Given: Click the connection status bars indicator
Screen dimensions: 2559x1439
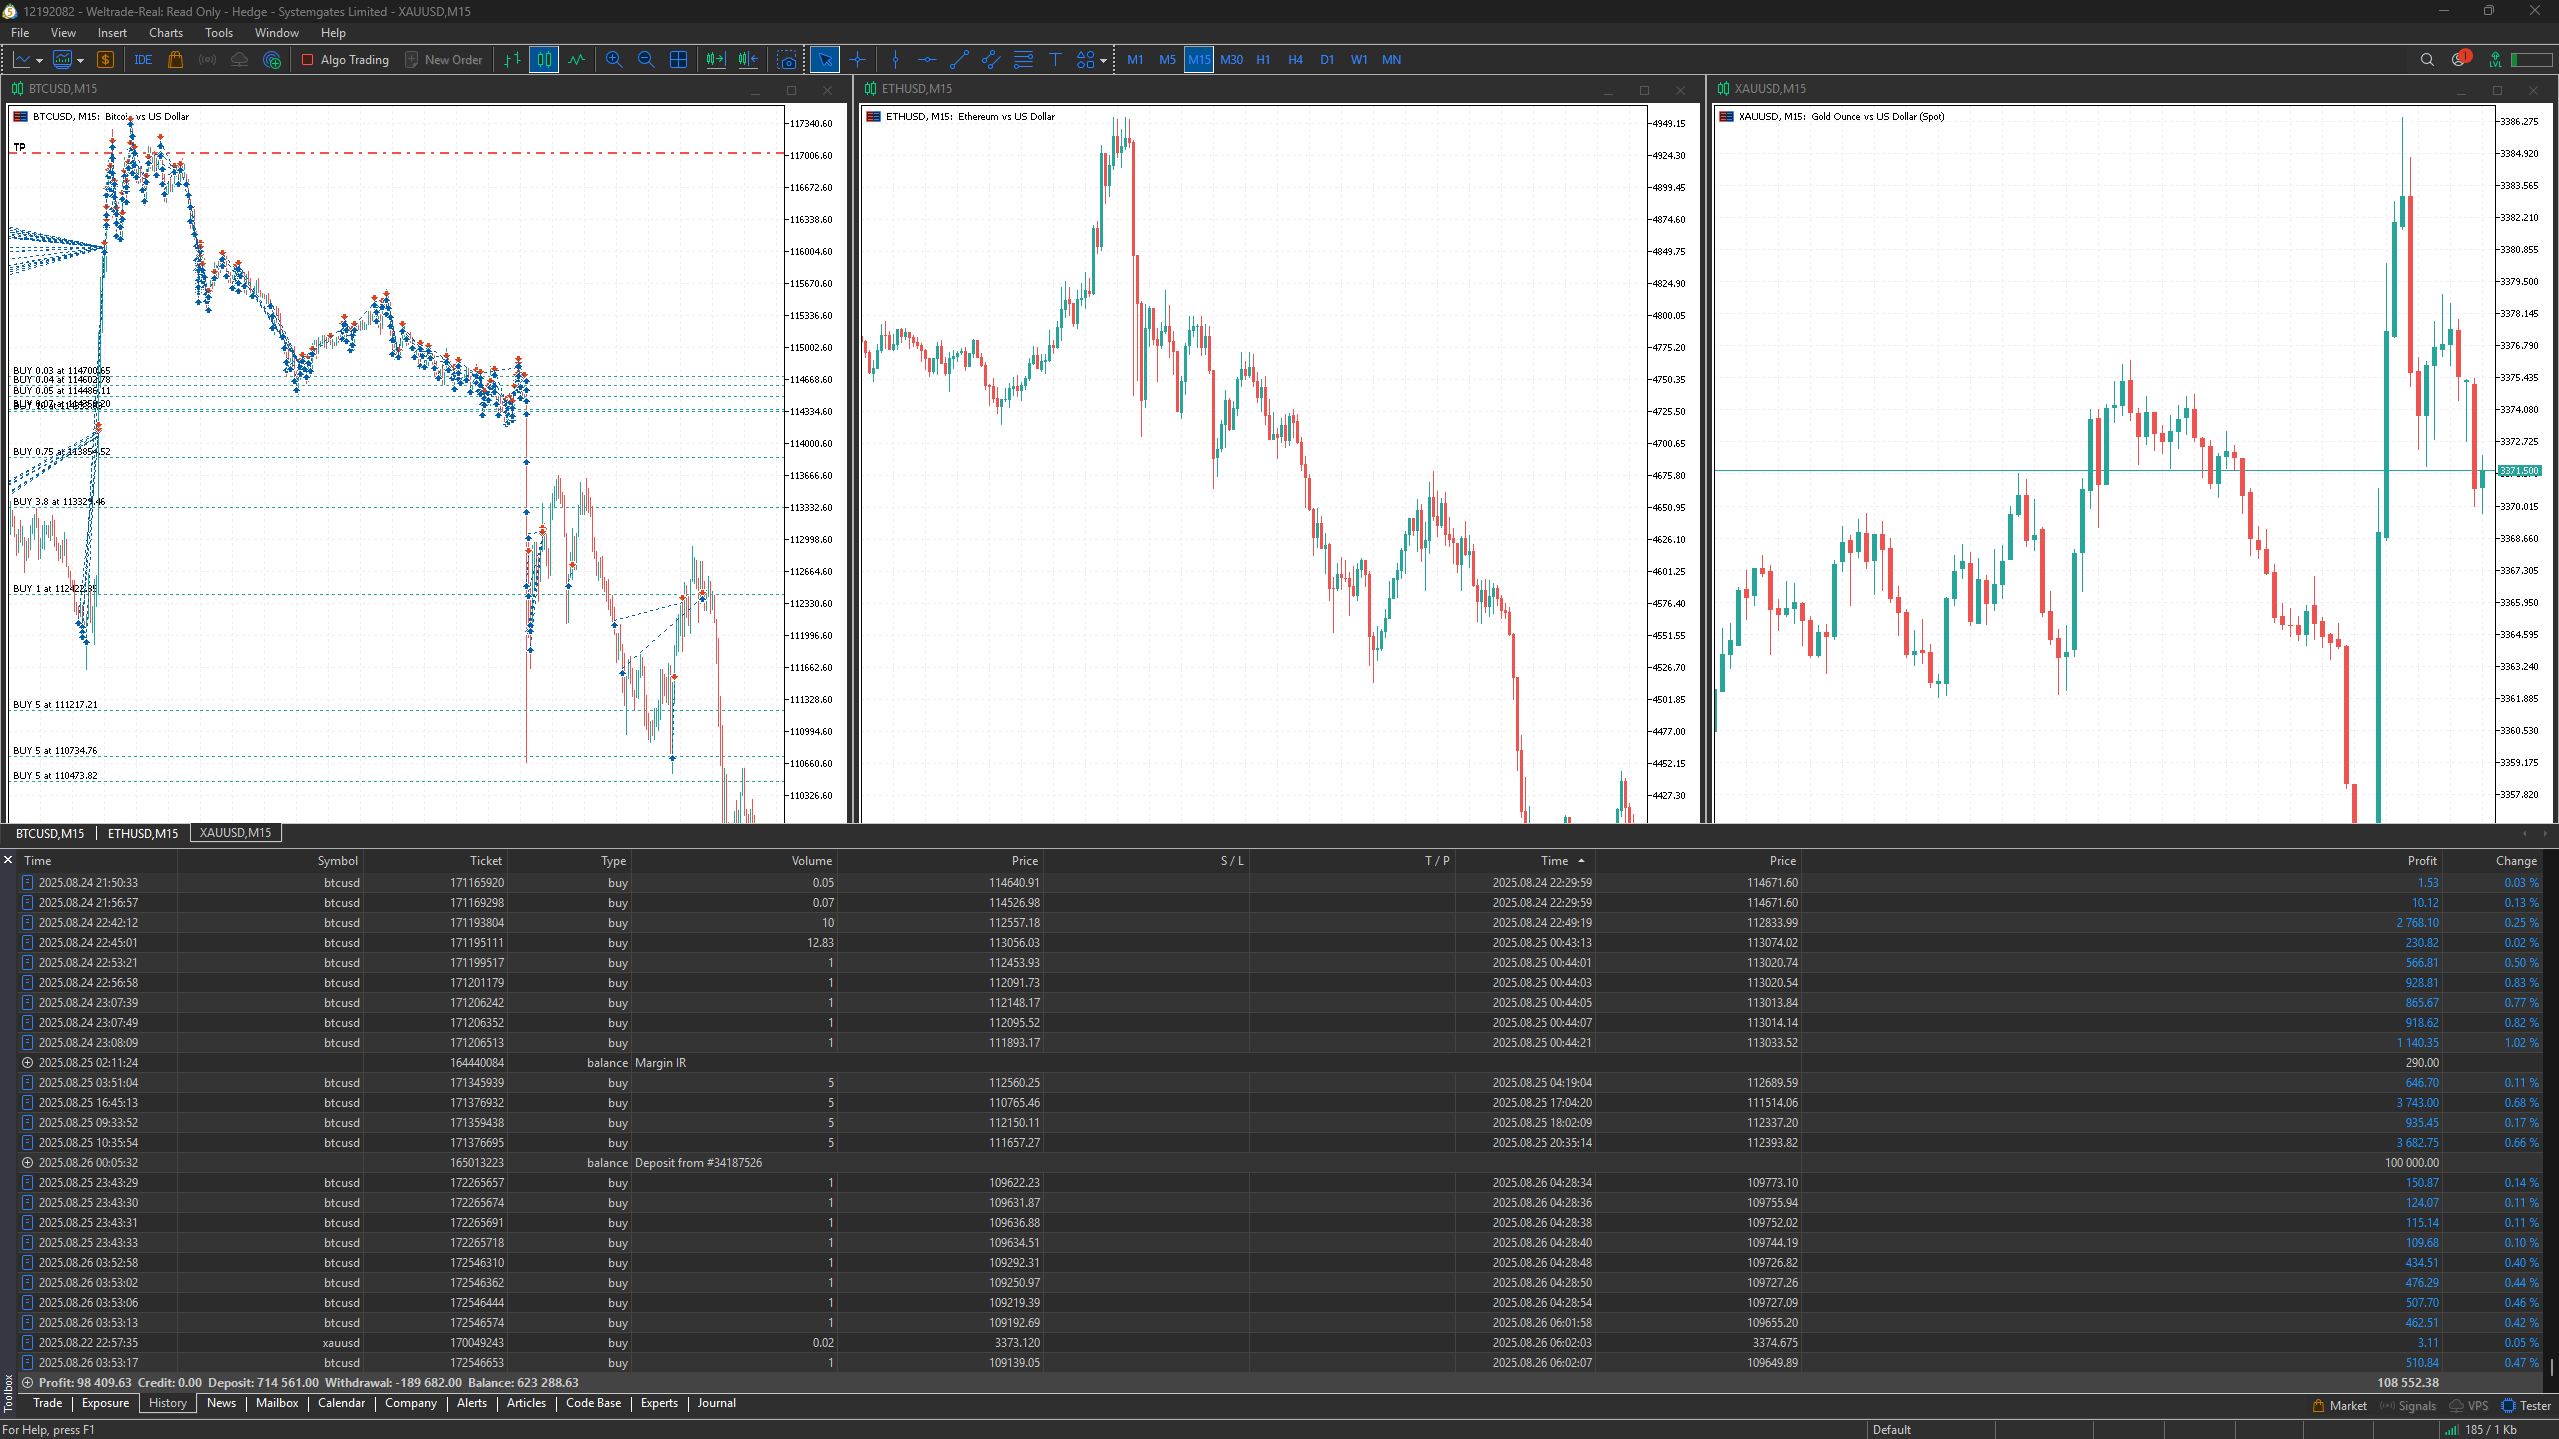Looking at the screenshot, I should [2451, 1430].
